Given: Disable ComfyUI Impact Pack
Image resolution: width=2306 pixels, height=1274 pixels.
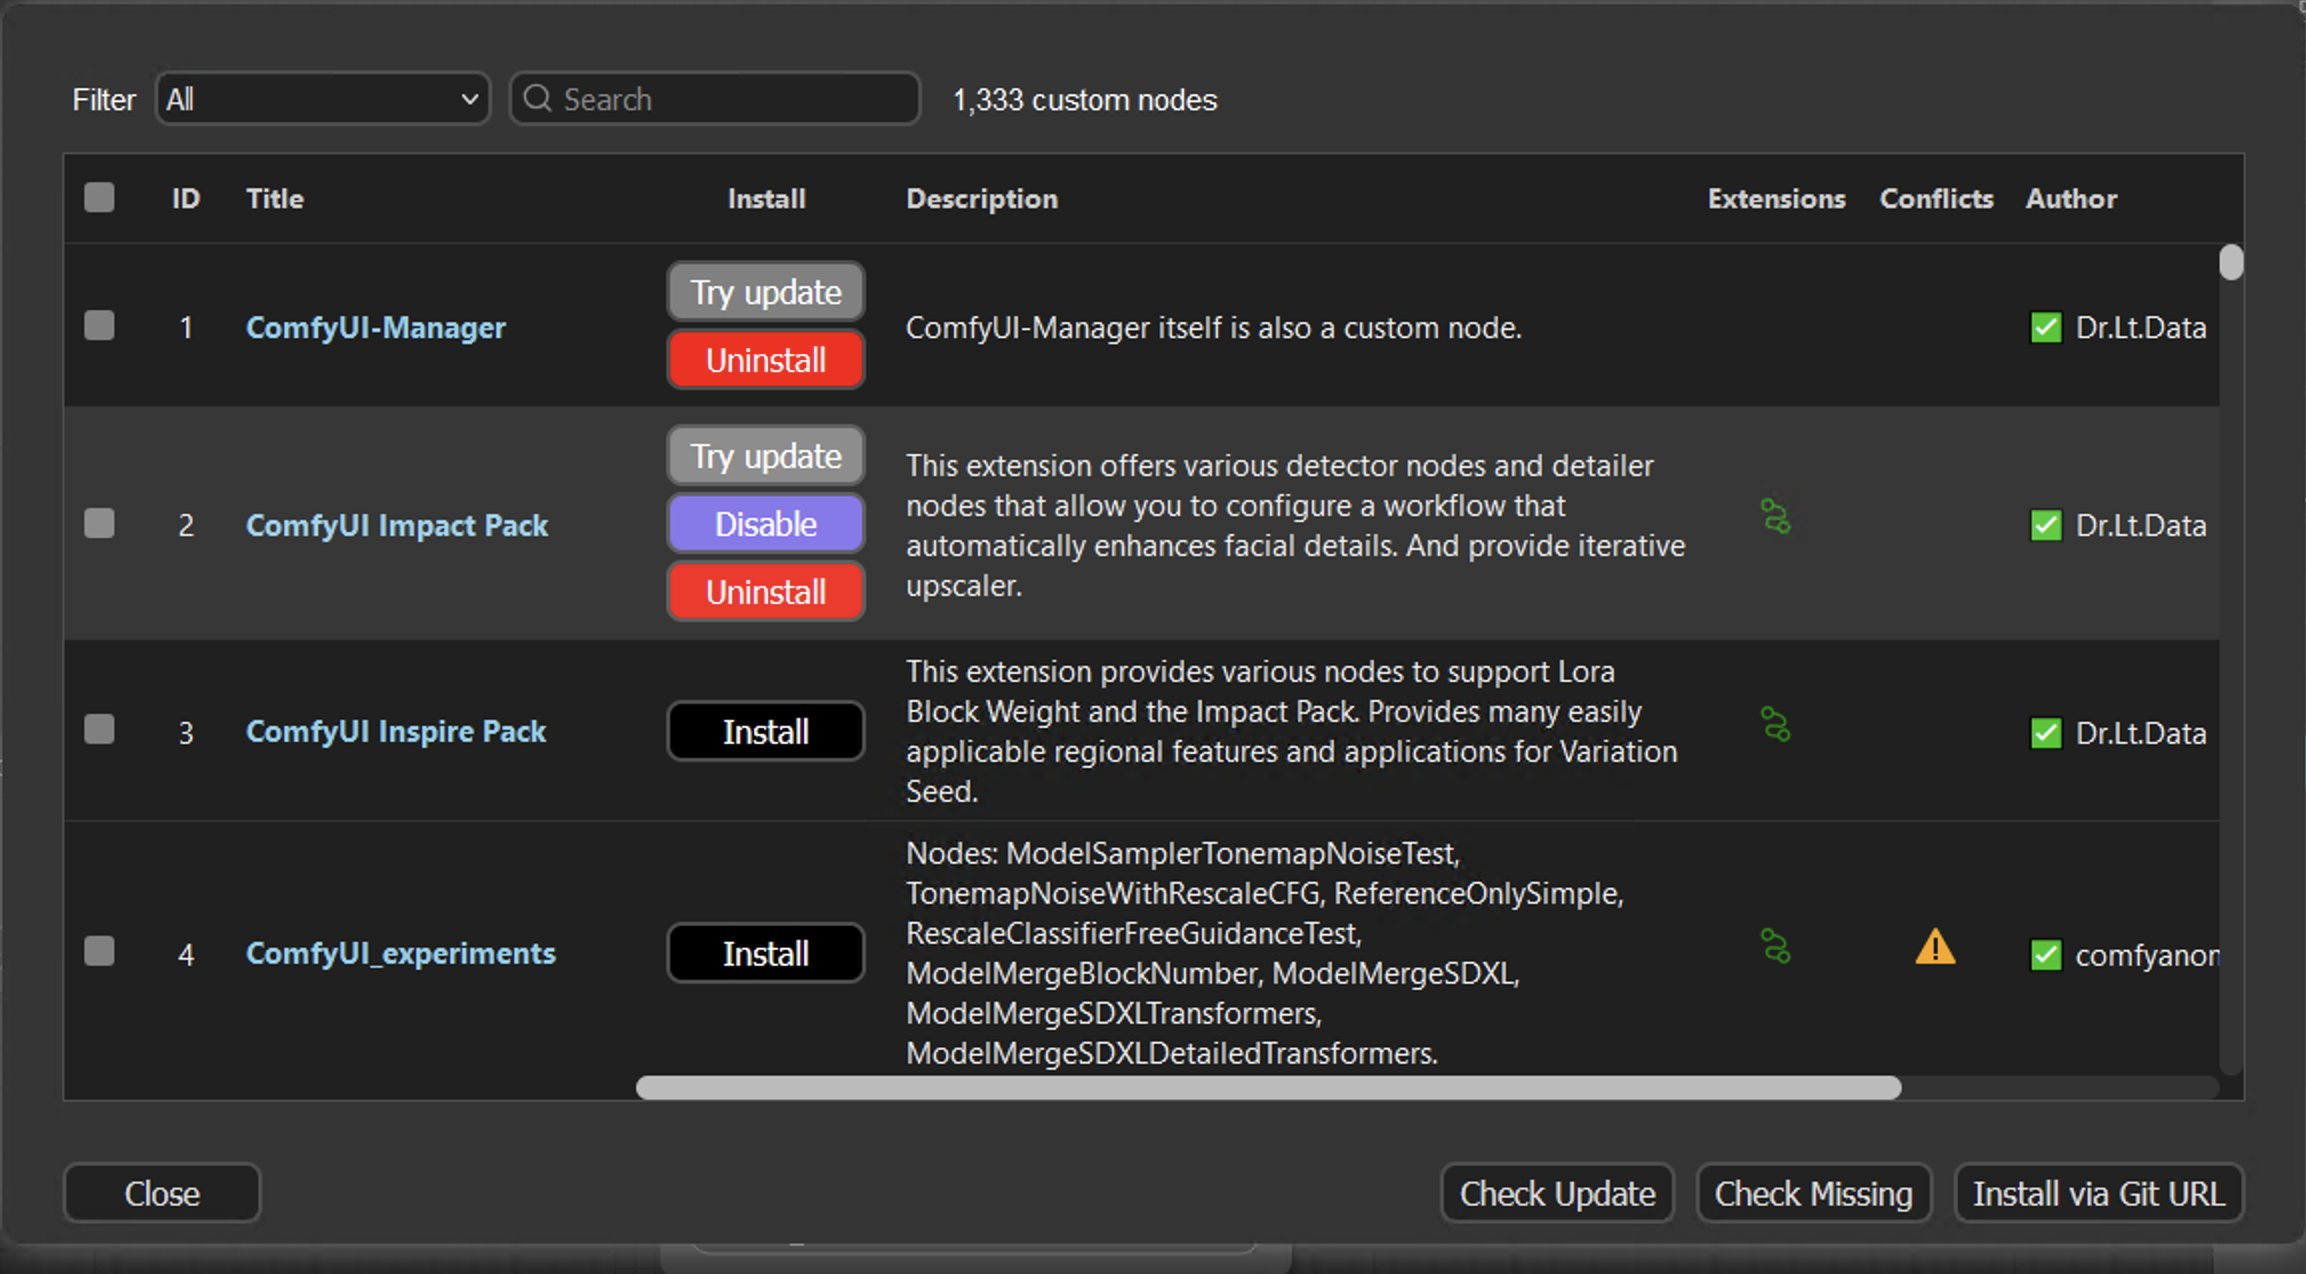Looking at the screenshot, I should [x=766, y=524].
